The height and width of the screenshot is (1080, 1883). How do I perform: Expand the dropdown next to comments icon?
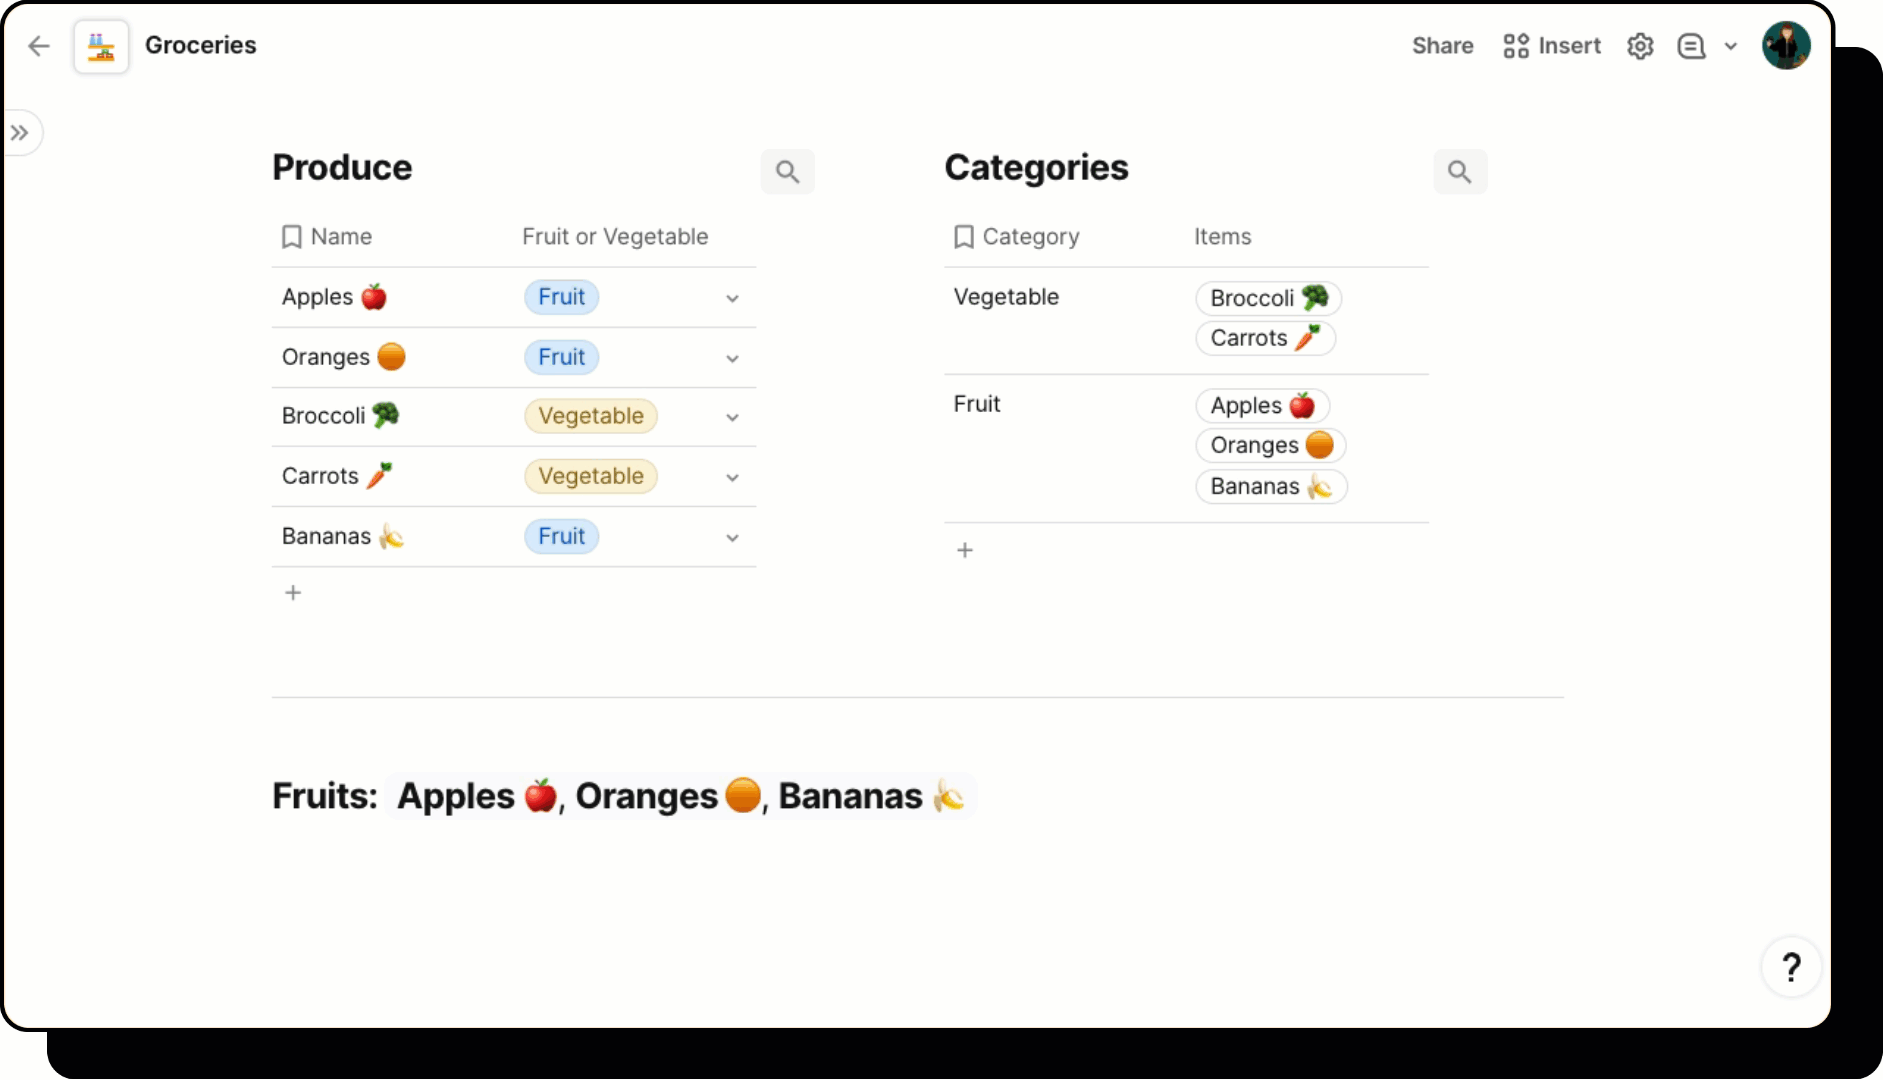click(1731, 46)
